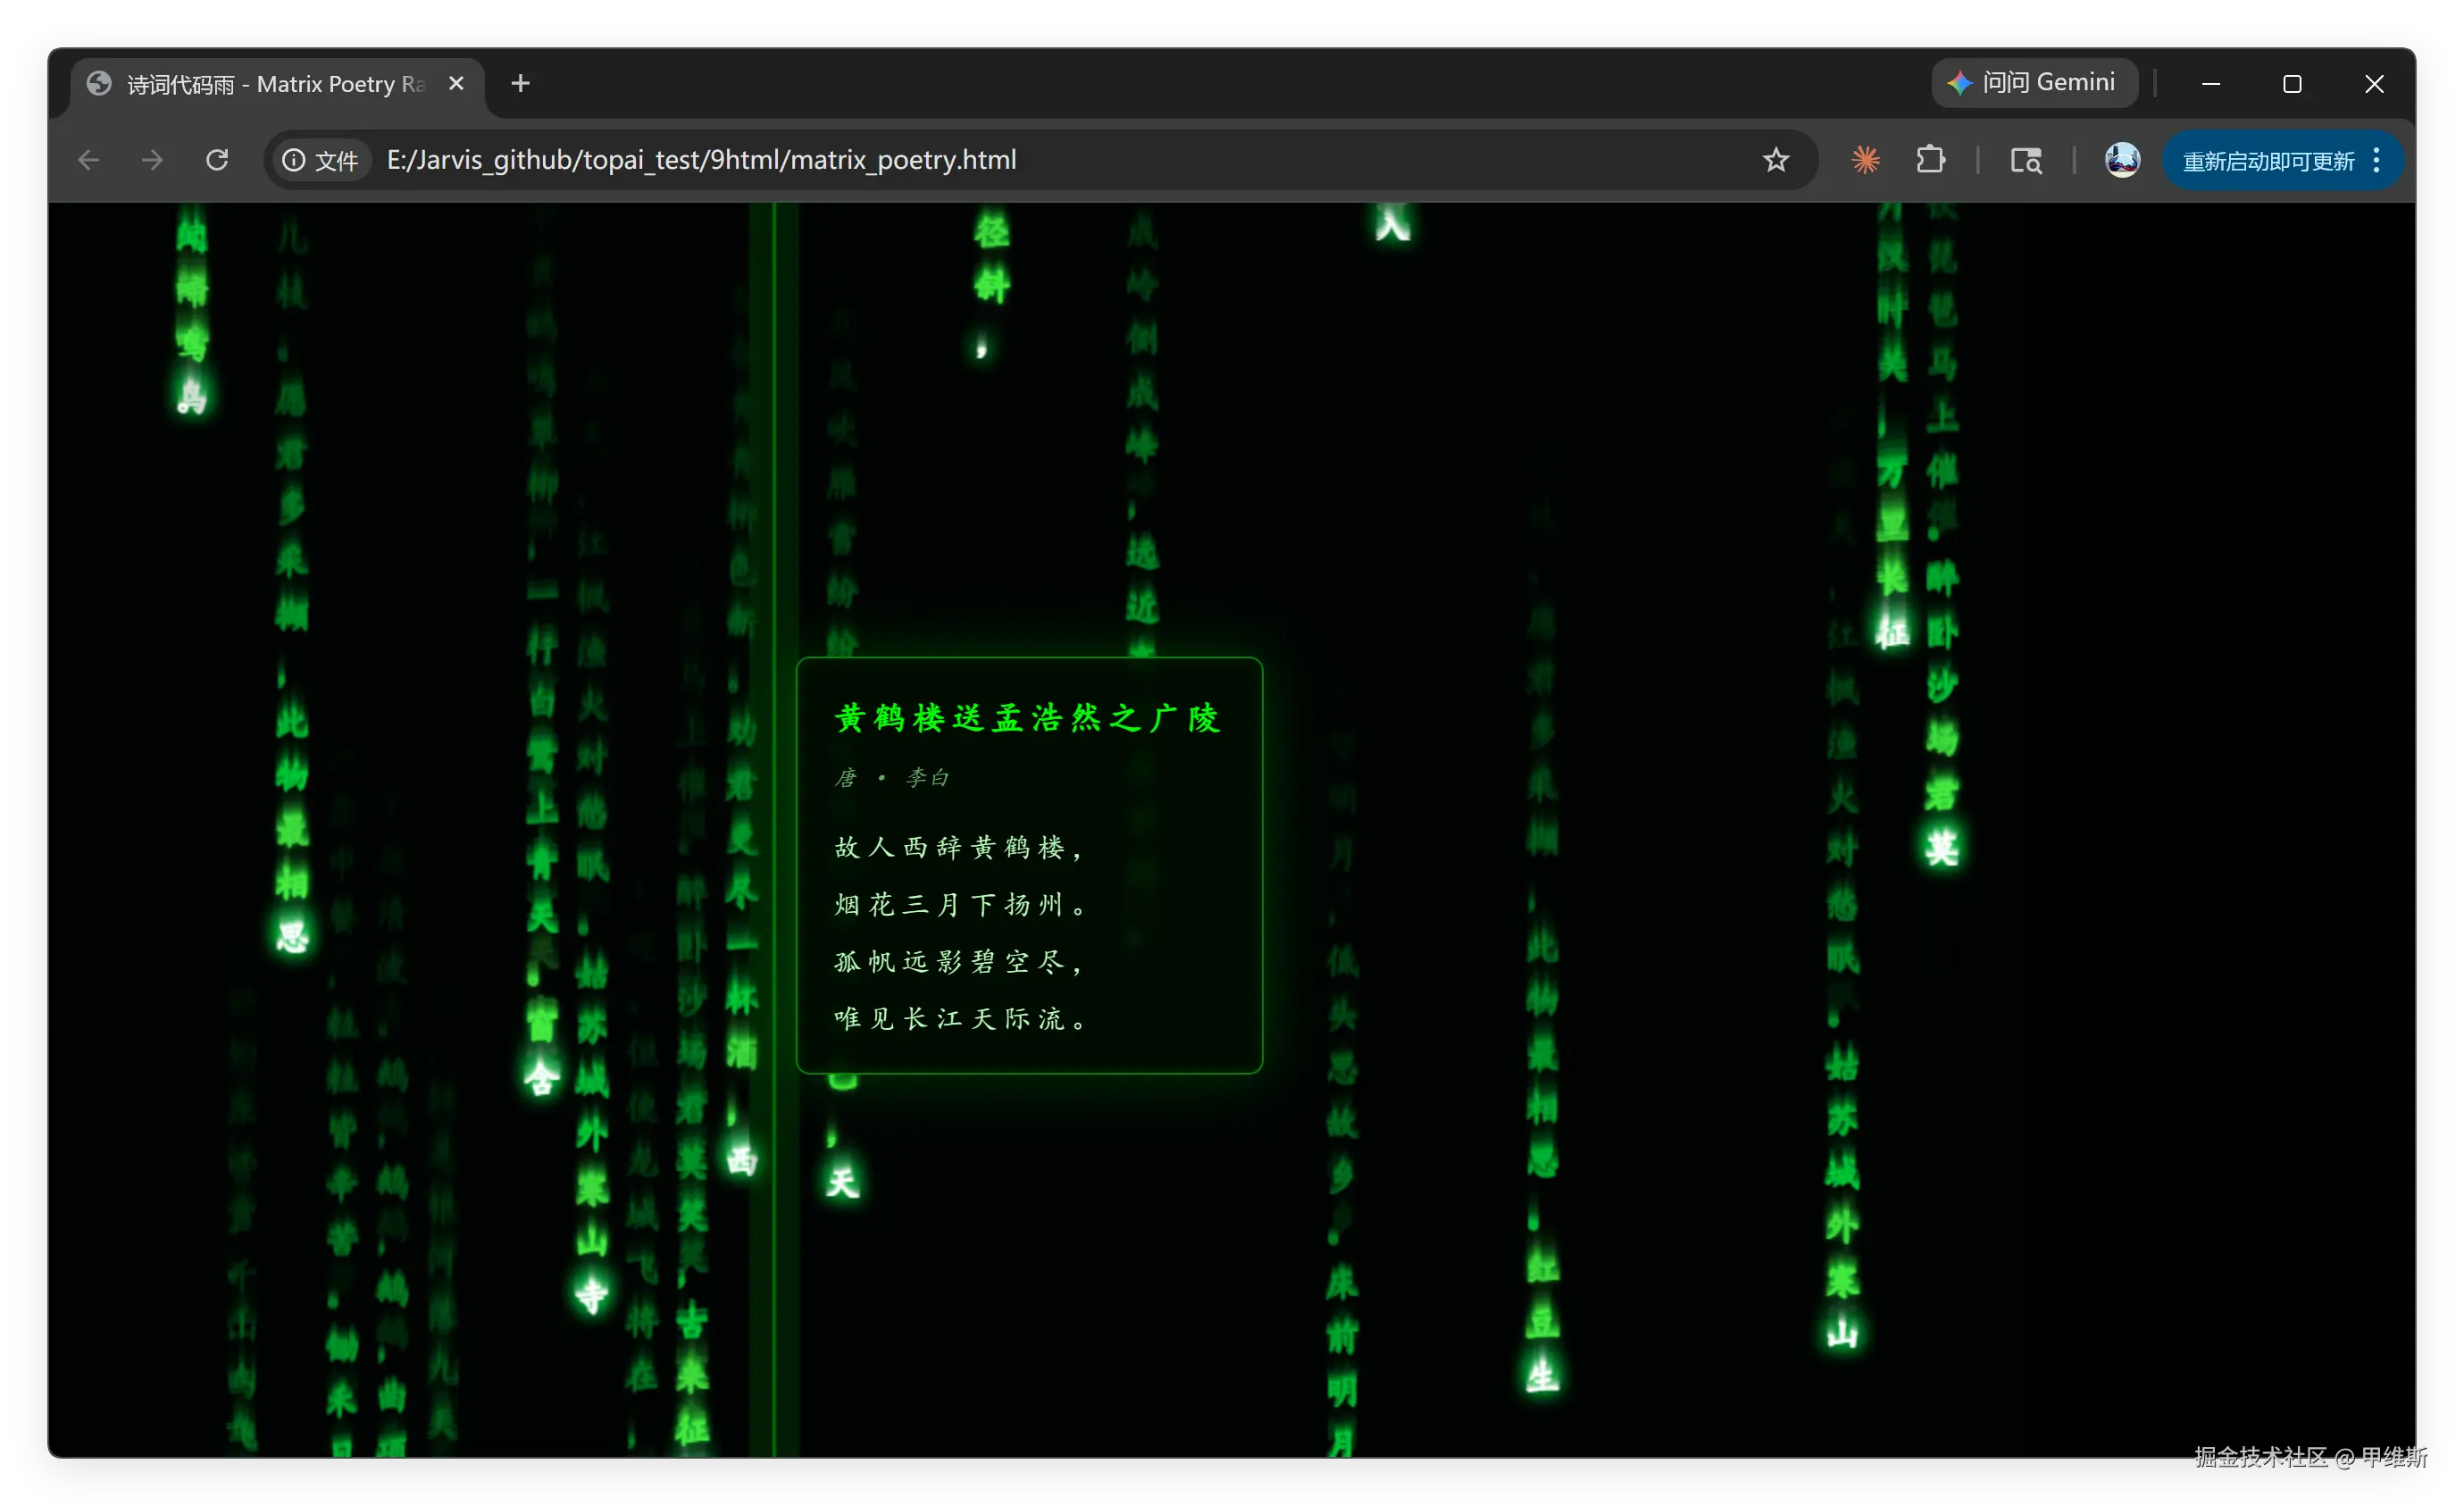Open the orange starburst extension icon
Screen dimensions: 2464x1506
coord(1865,160)
